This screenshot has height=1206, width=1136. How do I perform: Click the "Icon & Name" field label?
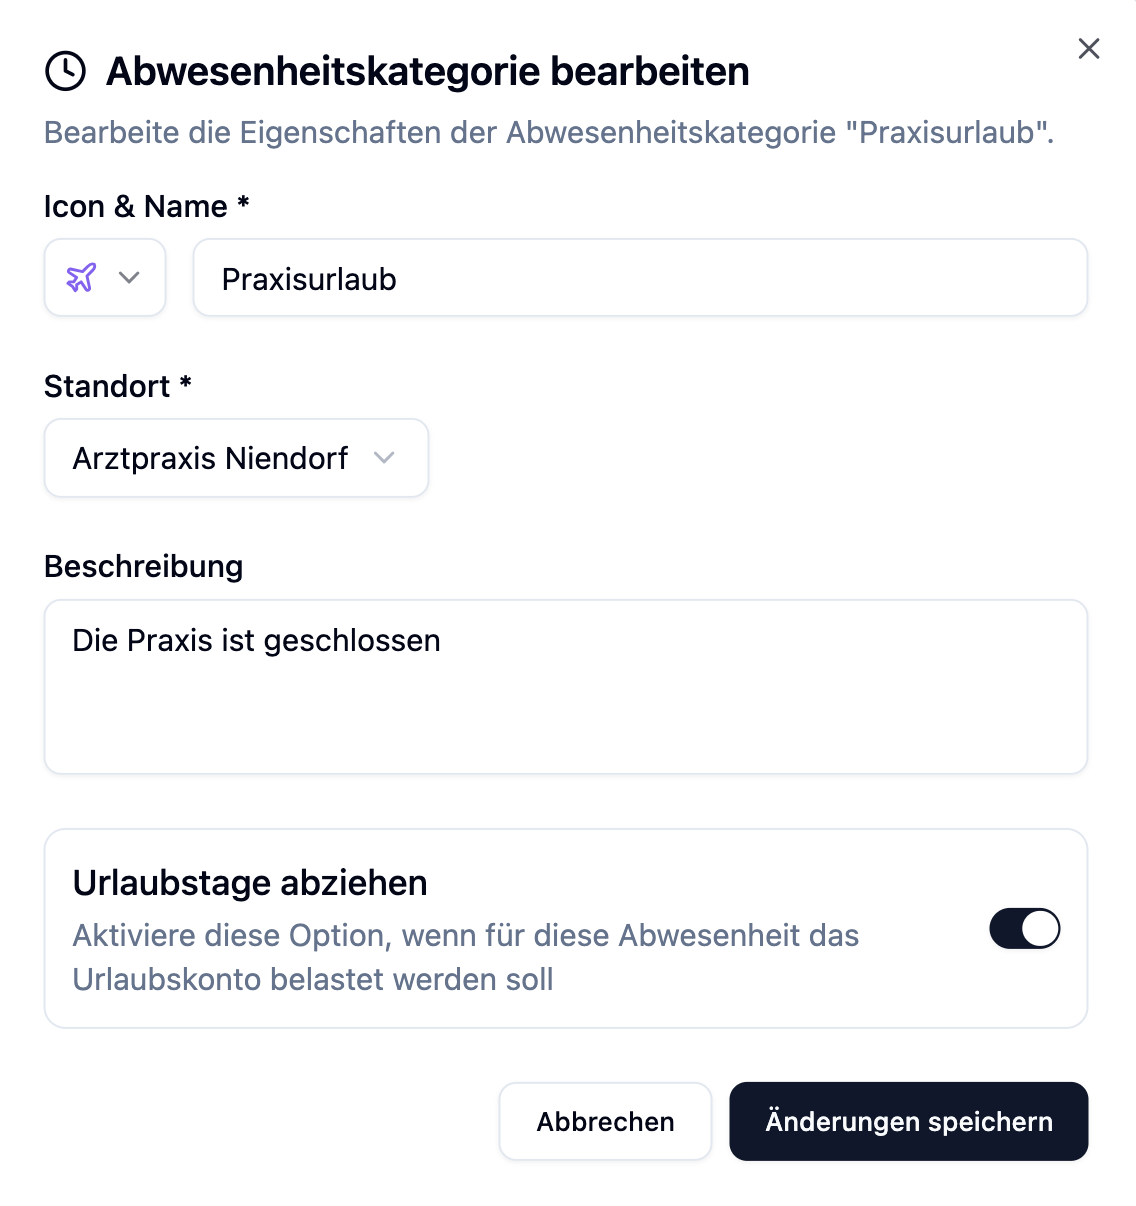pos(136,206)
